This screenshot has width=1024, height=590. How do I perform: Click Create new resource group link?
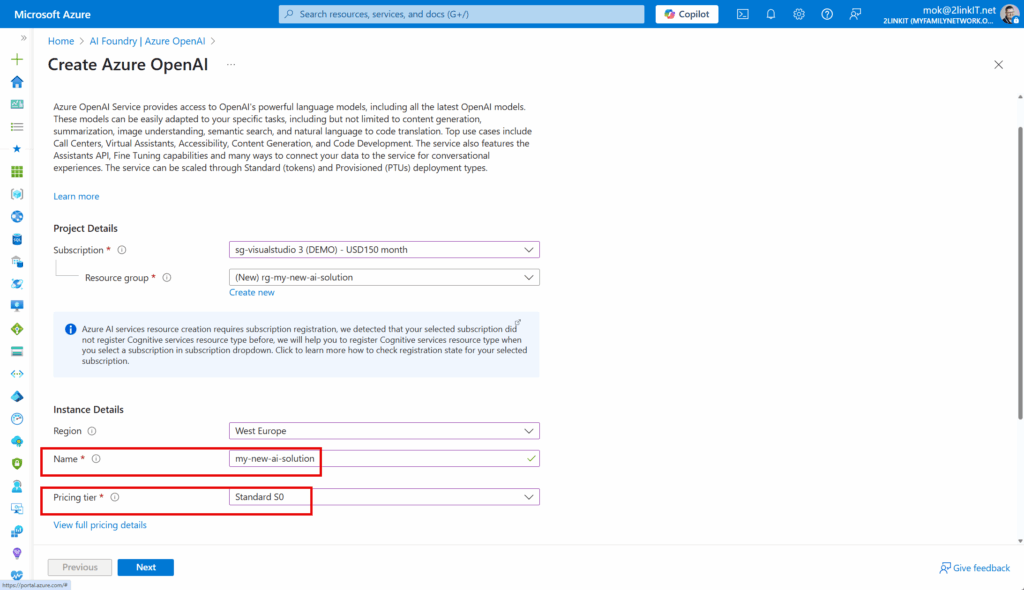[x=251, y=292]
